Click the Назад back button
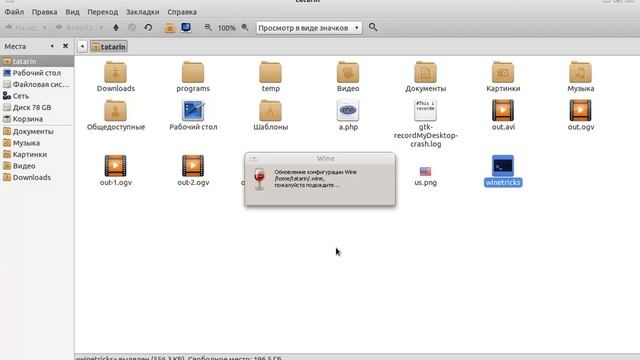This screenshot has height=360, width=640. pyautogui.click(x=21, y=28)
